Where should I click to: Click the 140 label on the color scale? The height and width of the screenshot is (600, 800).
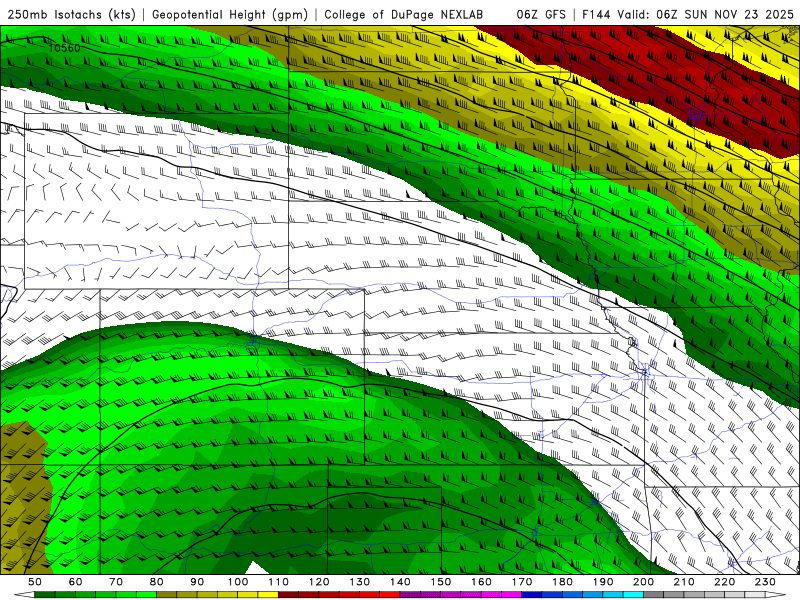pyautogui.click(x=400, y=582)
